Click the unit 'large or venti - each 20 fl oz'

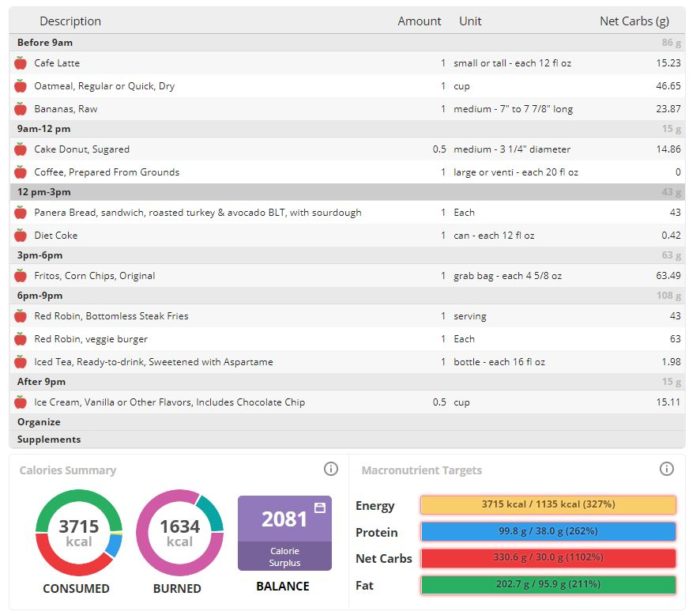pyautogui.click(x=516, y=172)
